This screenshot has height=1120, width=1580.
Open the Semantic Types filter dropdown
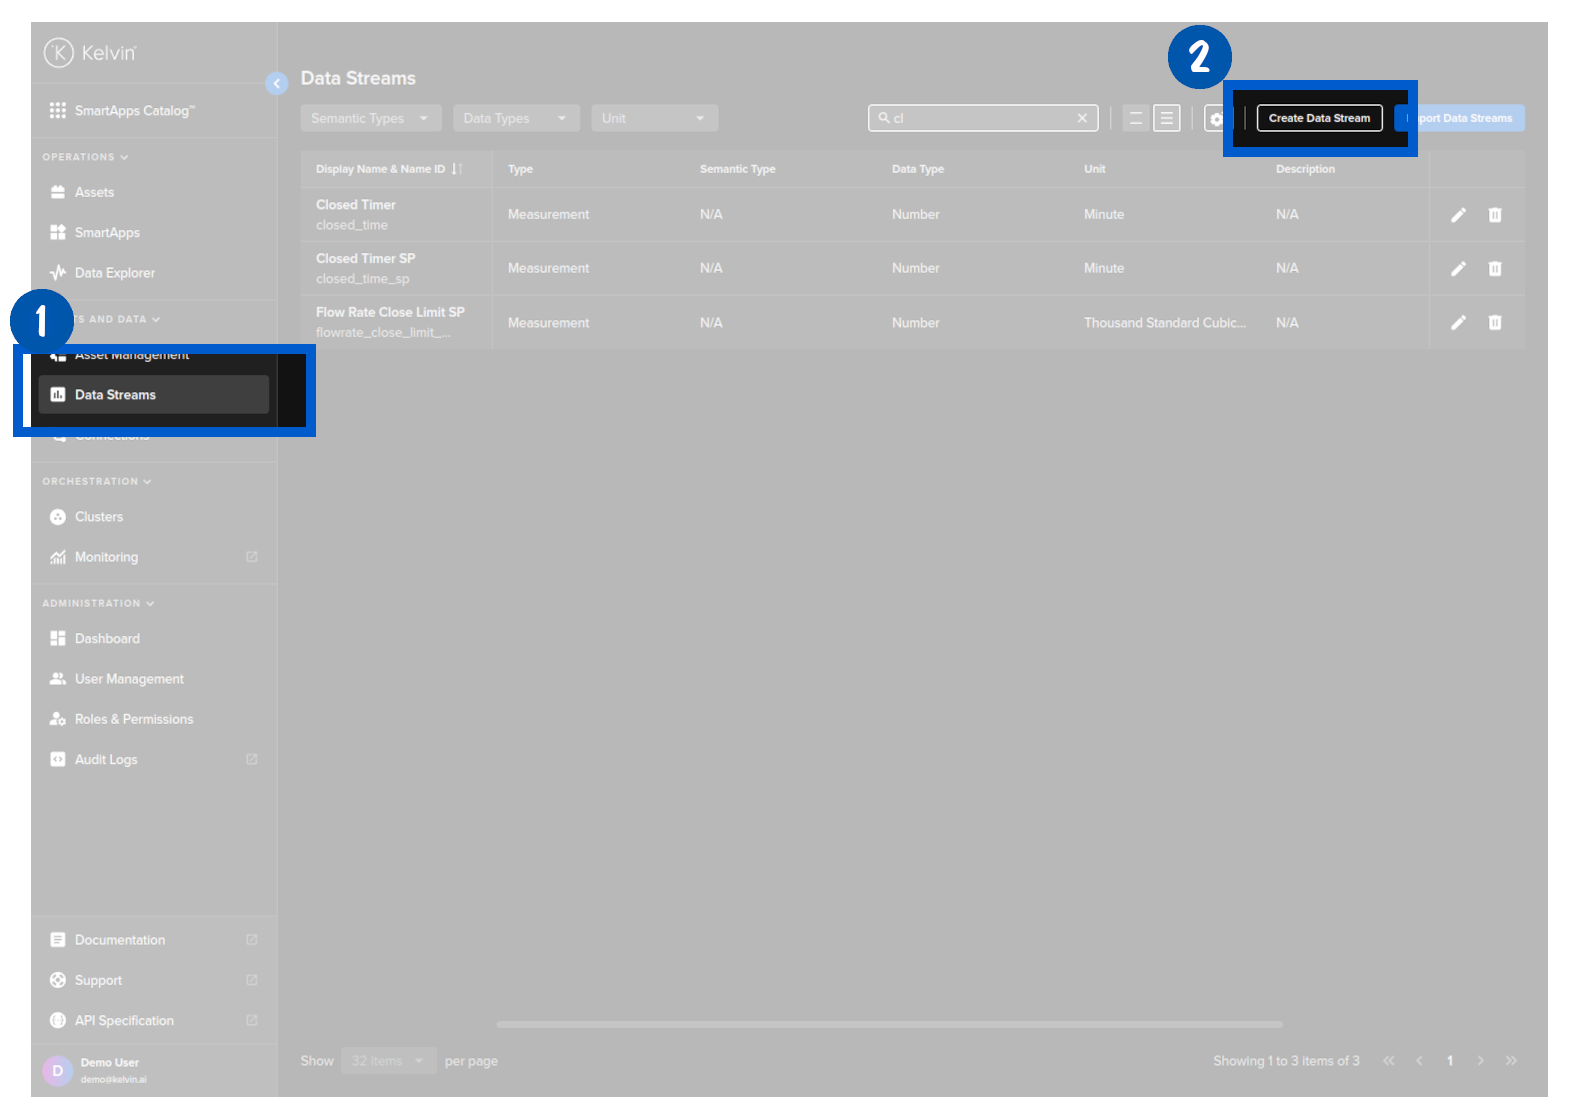tap(370, 118)
